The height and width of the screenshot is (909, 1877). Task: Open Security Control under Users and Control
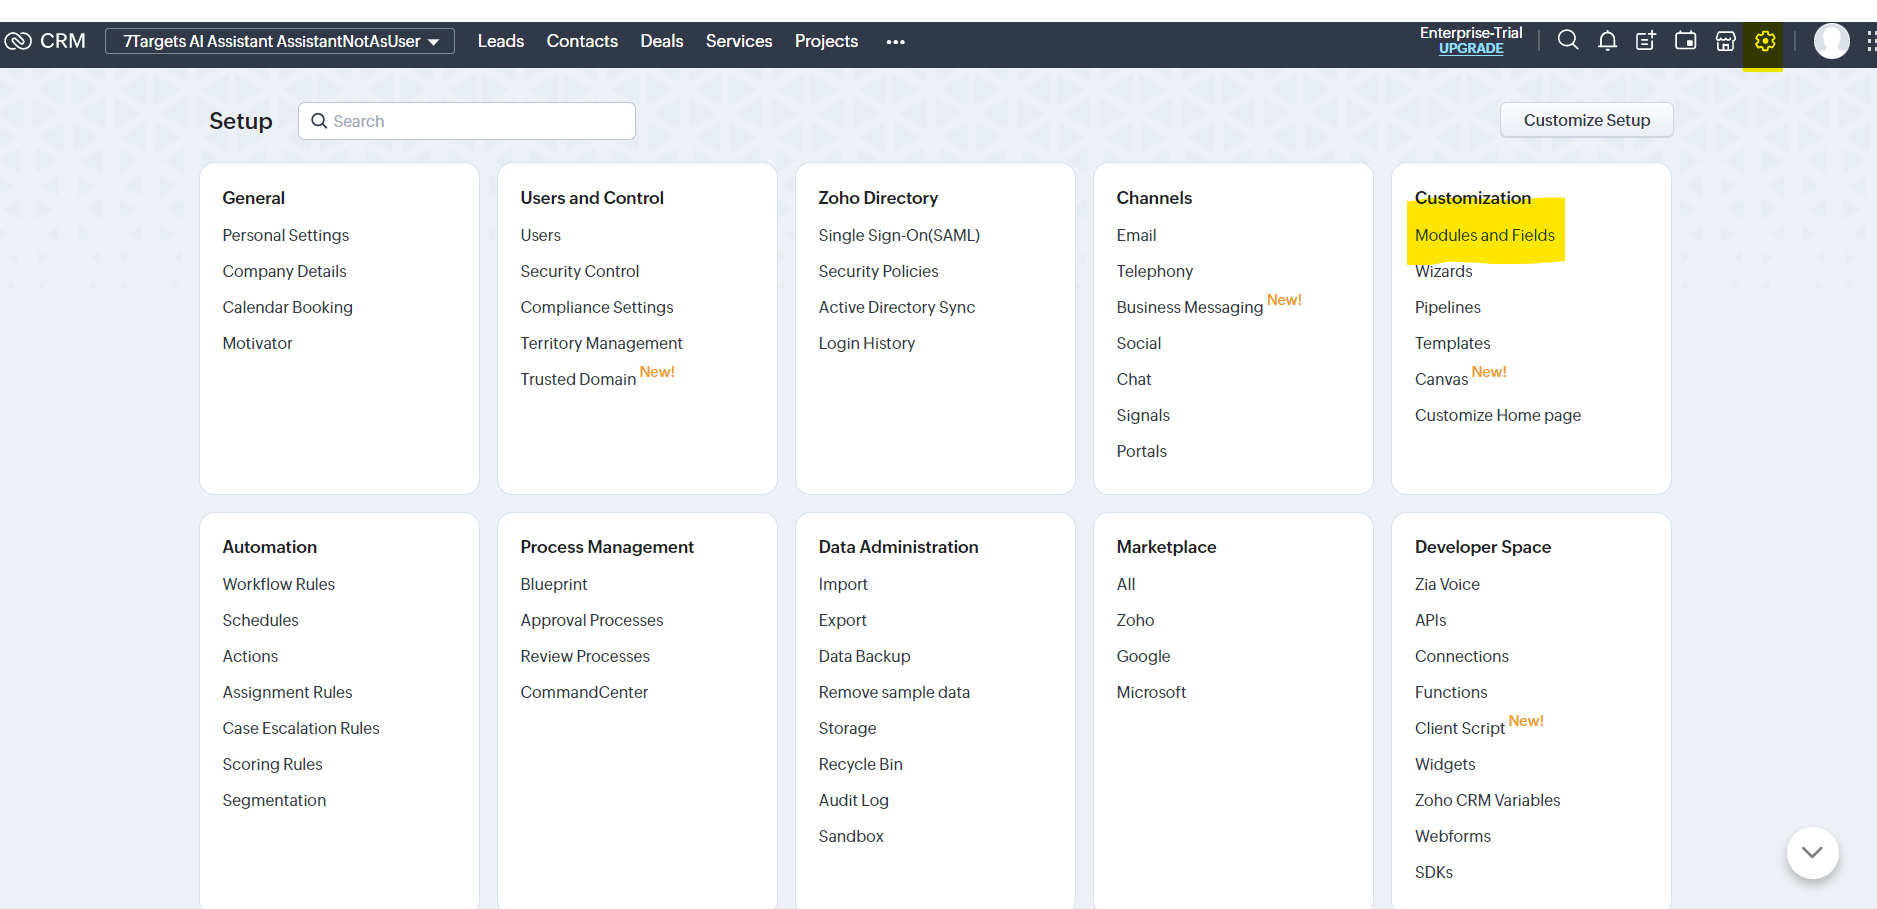pyautogui.click(x=579, y=271)
